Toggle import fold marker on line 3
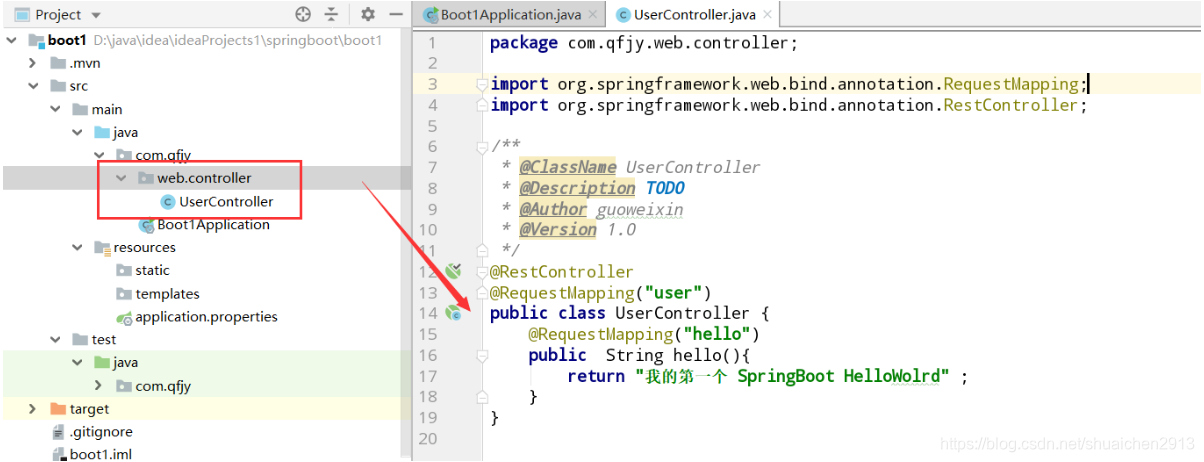This screenshot has width=1204, height=462. pyautogui.click(x=482, y=84)
